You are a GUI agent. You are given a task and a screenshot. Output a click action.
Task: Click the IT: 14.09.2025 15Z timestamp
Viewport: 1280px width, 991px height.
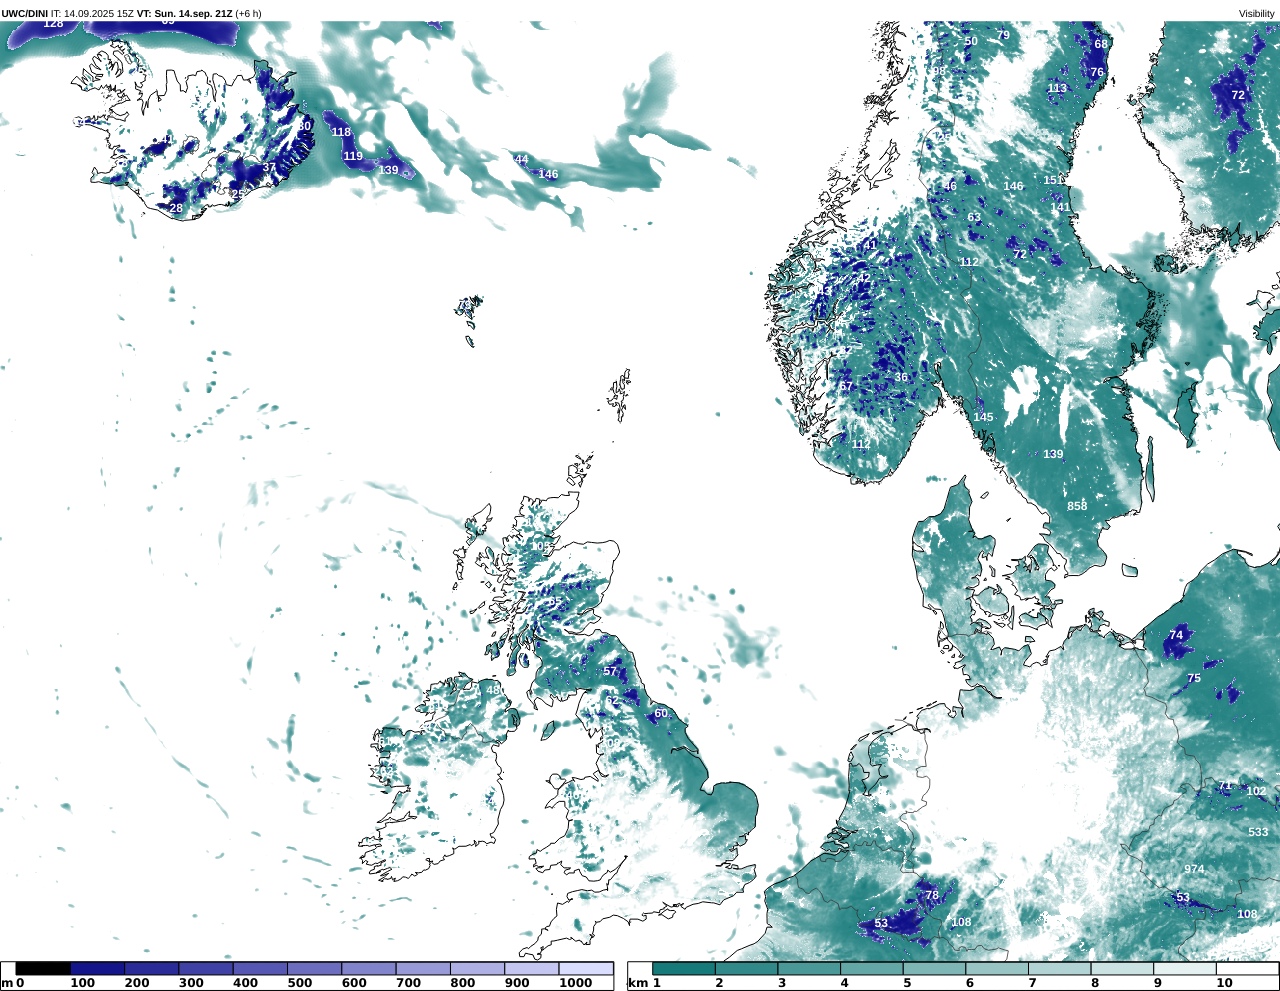(x=92, y=13)
